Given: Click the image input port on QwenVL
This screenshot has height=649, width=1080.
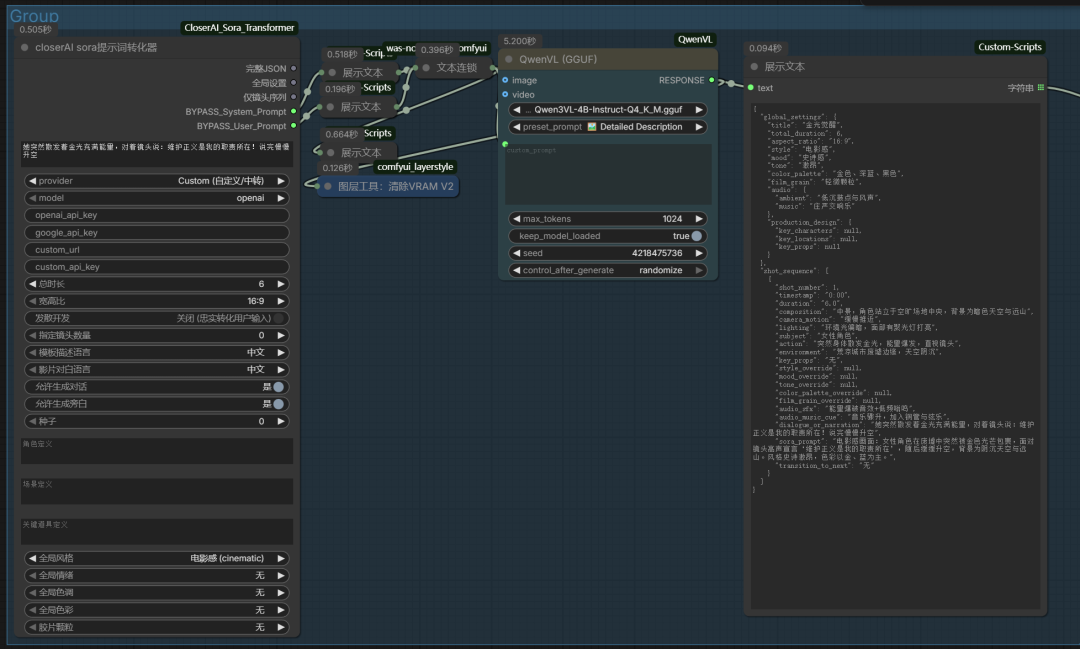Looking at the screenshot, I should tap(505, 80).
